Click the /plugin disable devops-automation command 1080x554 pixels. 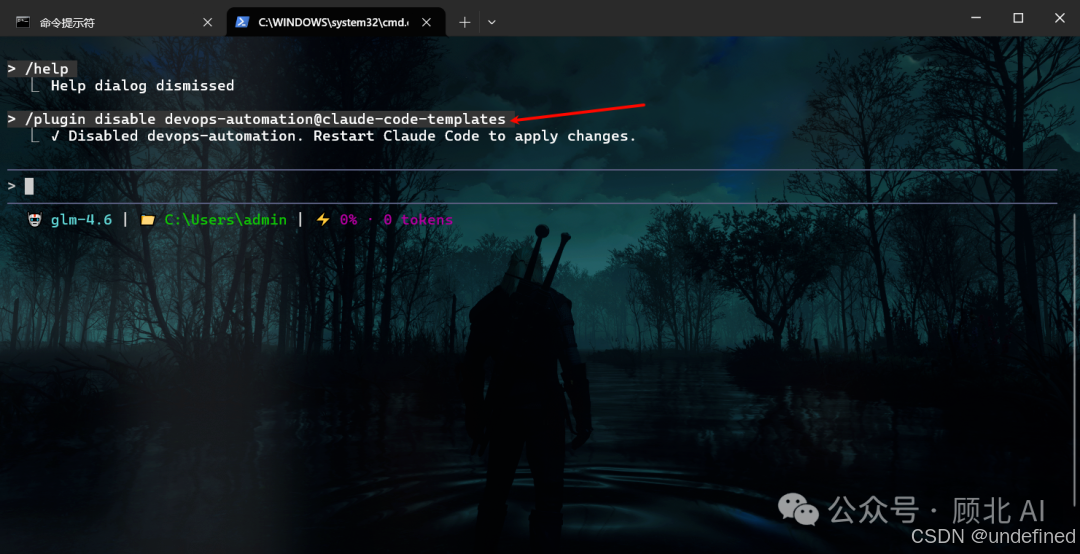pos(260,119)
